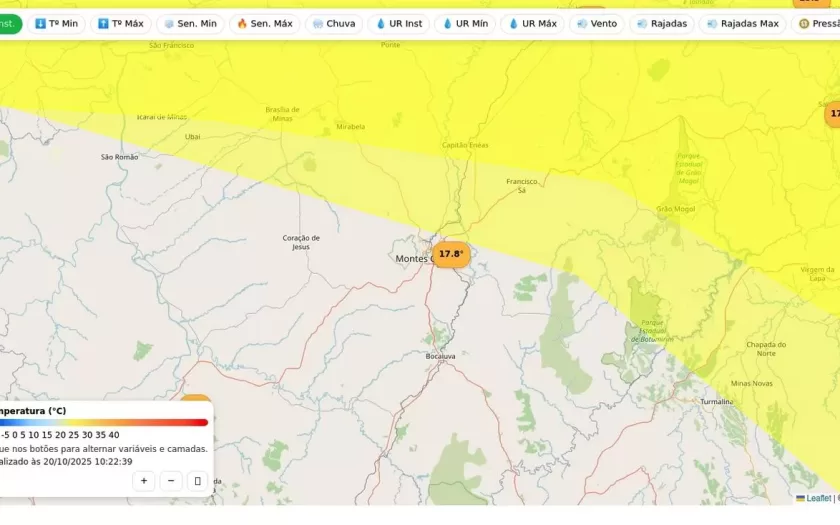Click the zoom in plus button

pyautogui.click(x=144, y=481)
